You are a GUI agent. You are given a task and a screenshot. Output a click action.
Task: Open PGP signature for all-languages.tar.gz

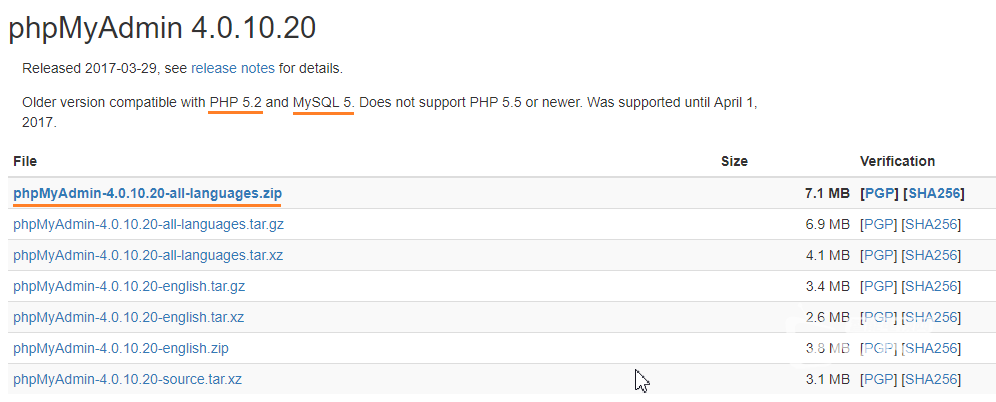point(879,224)
